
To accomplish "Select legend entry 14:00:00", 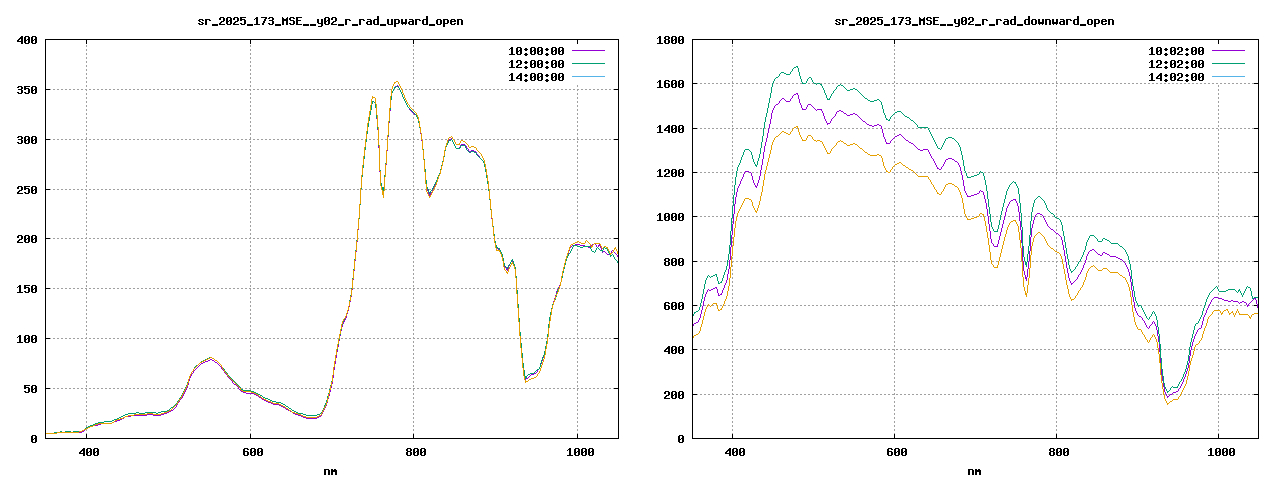I will coord(534,77).
